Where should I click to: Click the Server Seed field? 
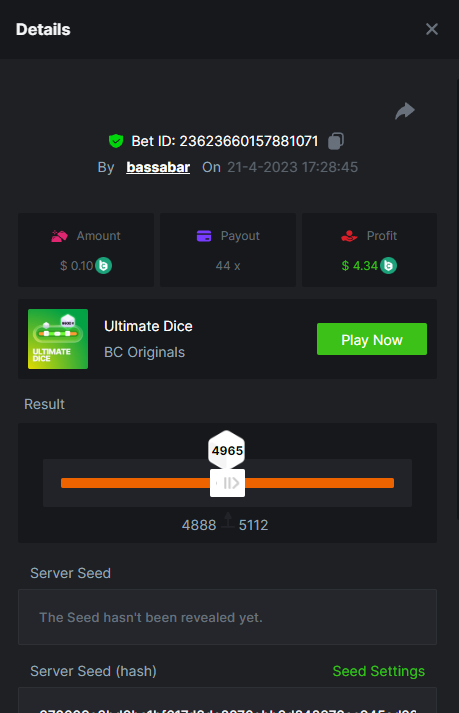tap(227, 617)
